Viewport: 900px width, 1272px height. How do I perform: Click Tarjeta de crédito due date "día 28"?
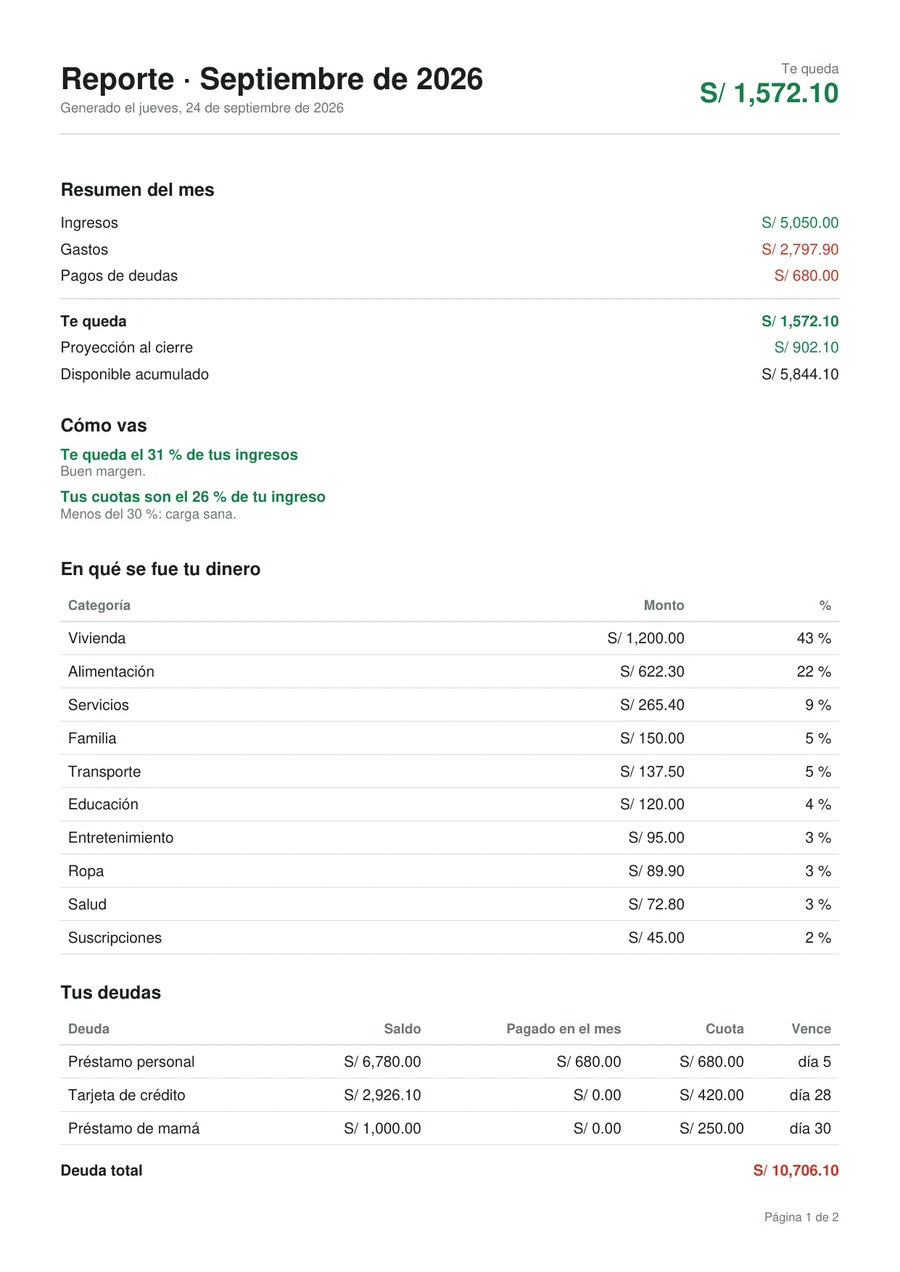click(810, 1095)
